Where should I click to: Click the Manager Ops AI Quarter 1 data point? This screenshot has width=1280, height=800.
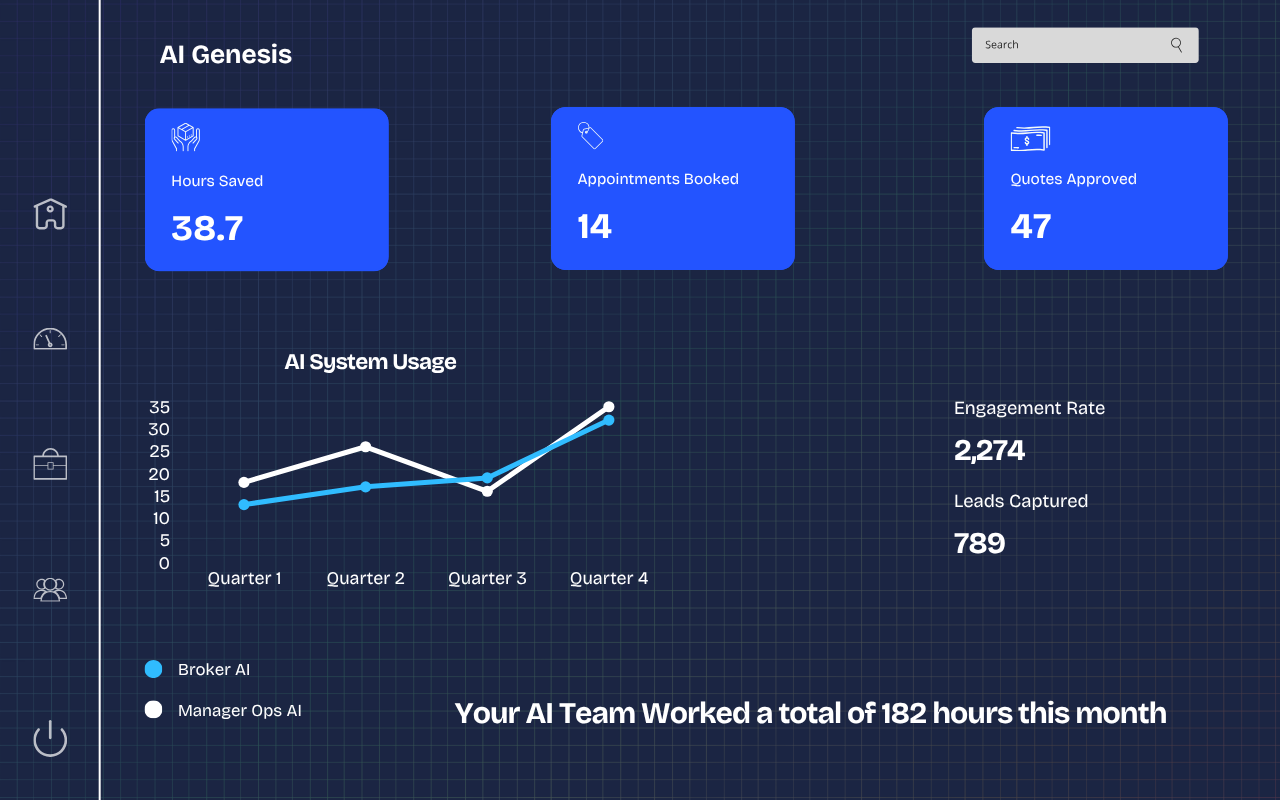point(244,482)
